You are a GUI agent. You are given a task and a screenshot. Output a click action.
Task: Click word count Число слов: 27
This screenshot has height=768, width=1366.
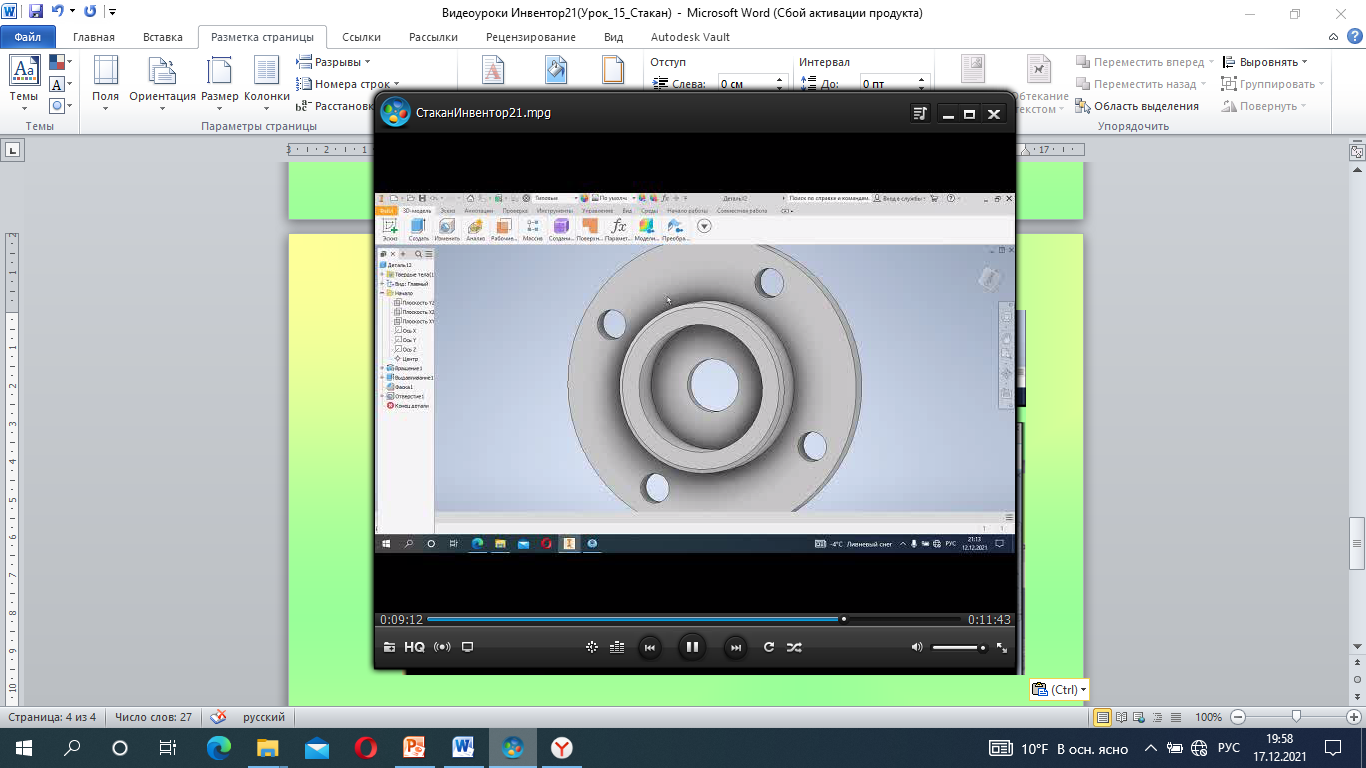153,717
